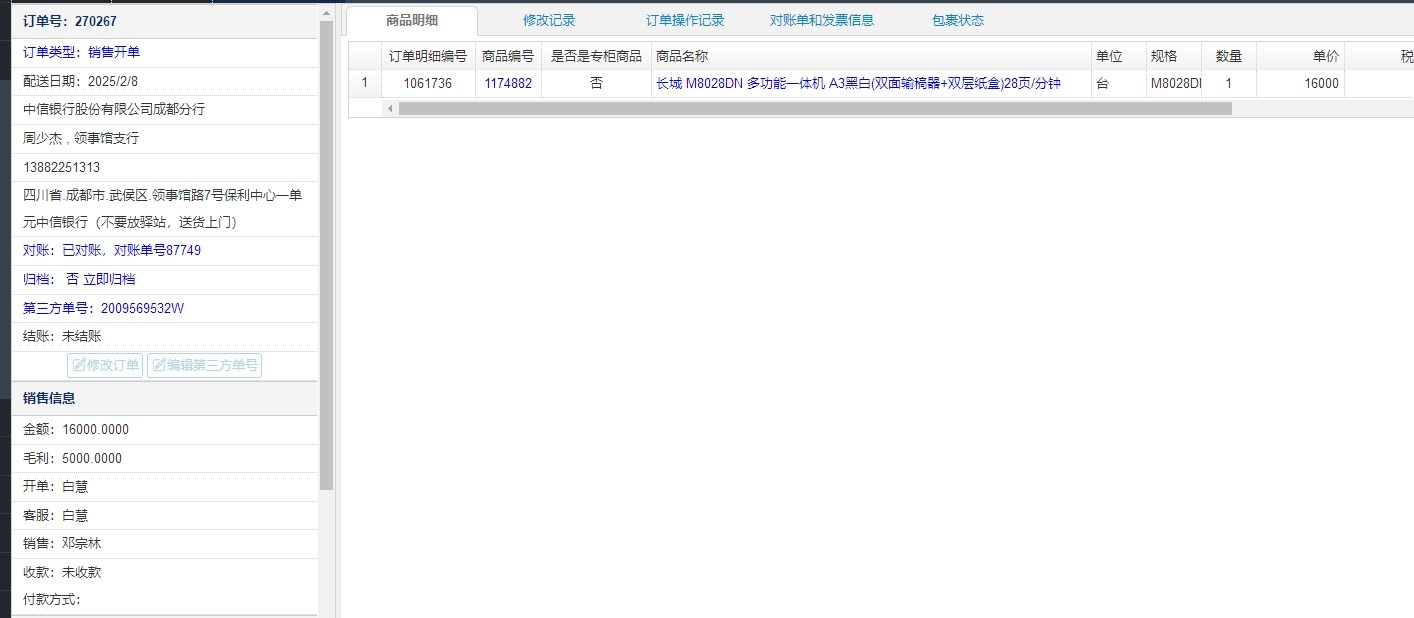
Task: Click the 单价 column header
Action: pyautogui.click(x=1300, y=56)
